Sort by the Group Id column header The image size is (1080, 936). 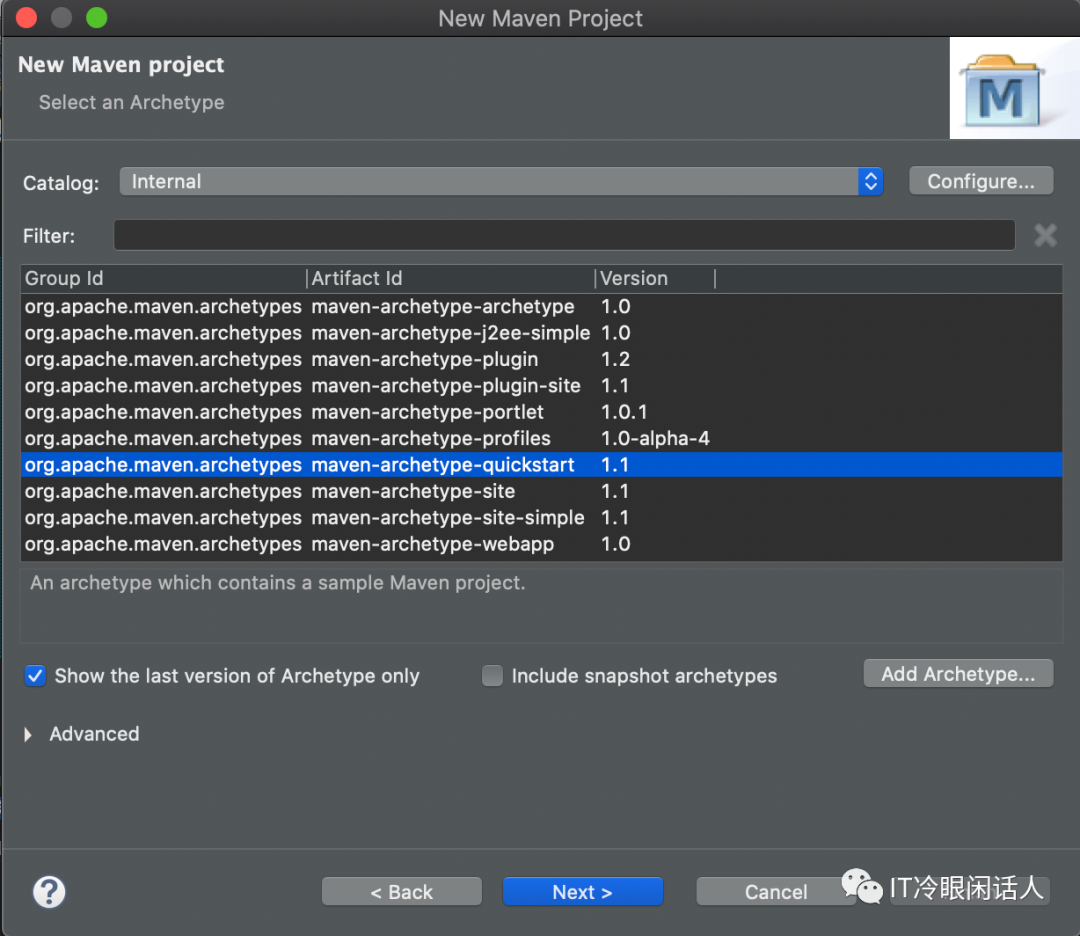164,278
